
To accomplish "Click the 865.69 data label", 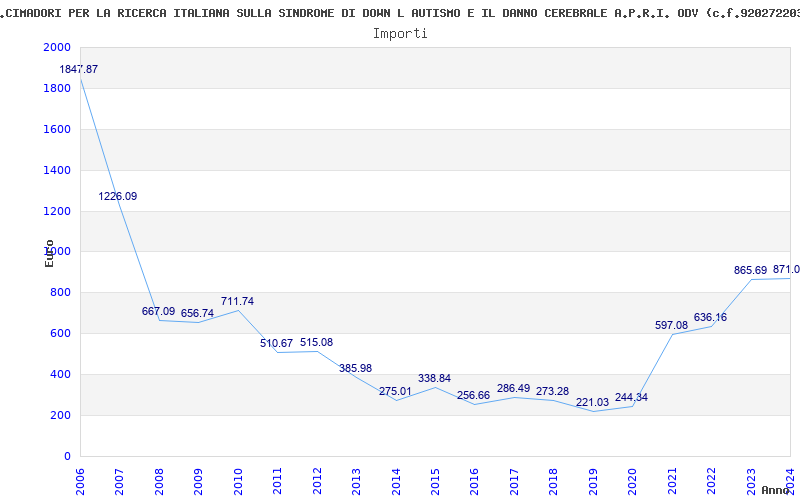I will (x=751, y=271).
